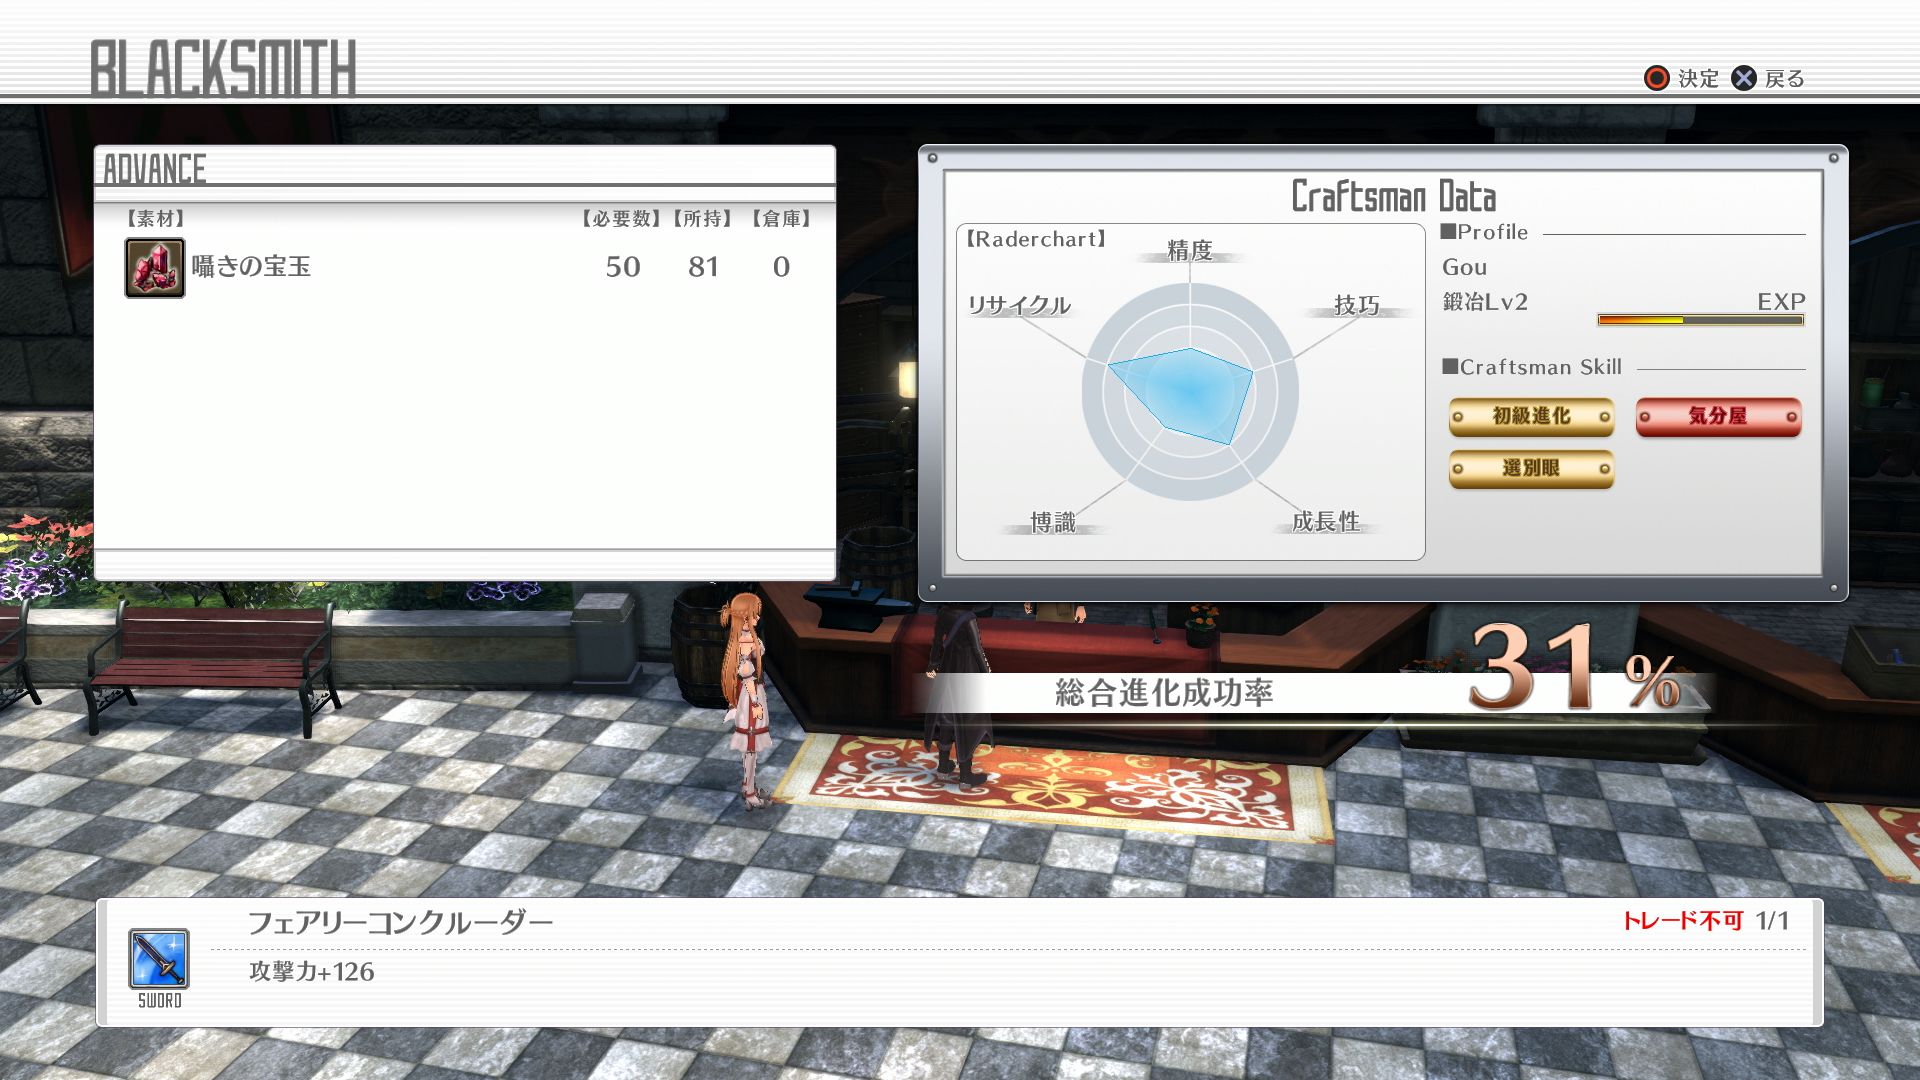Select the 選別眼 craftsman skill button

[1531, 468]
